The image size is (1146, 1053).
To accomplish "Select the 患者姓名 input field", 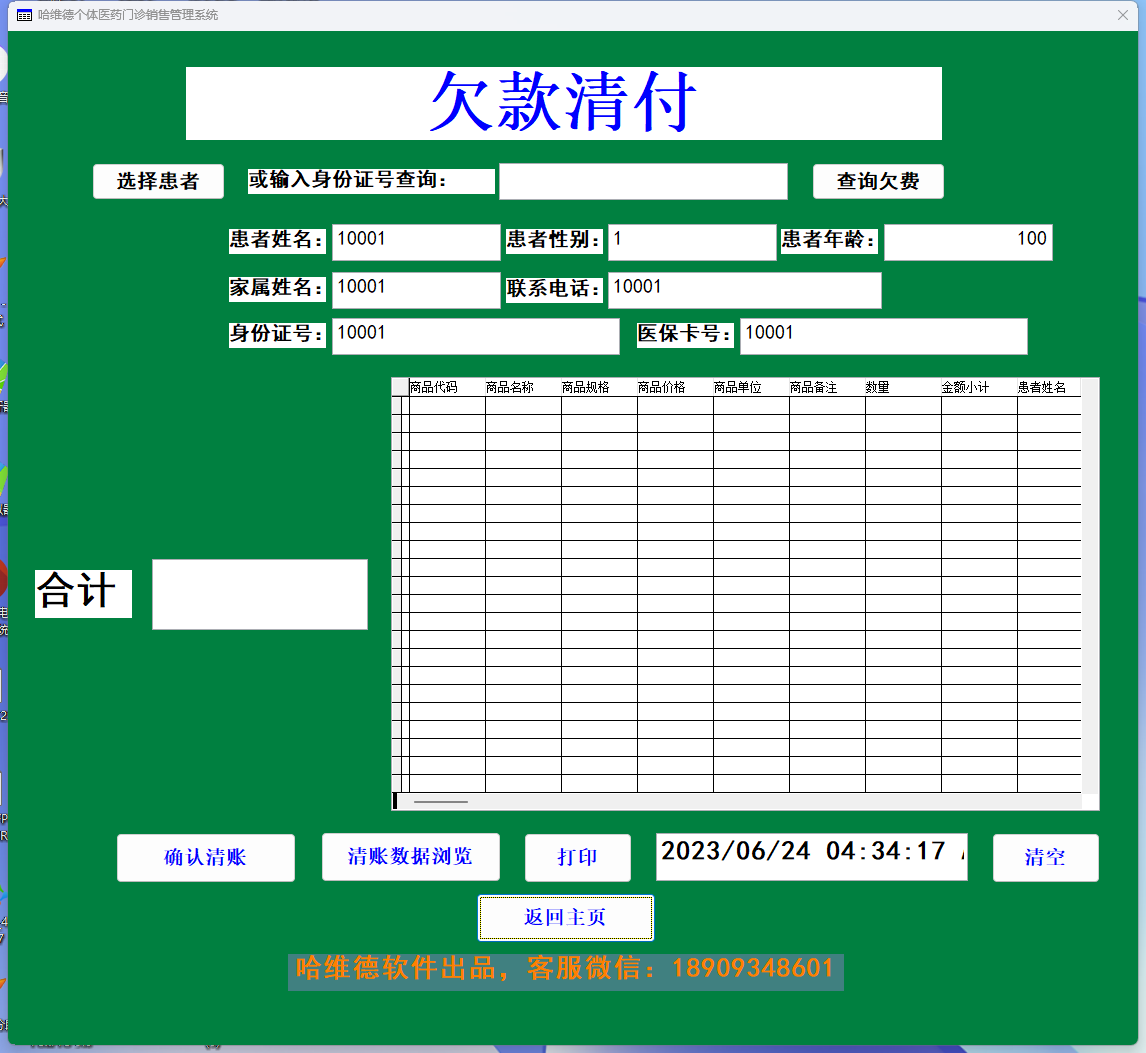I will point(416,242).
